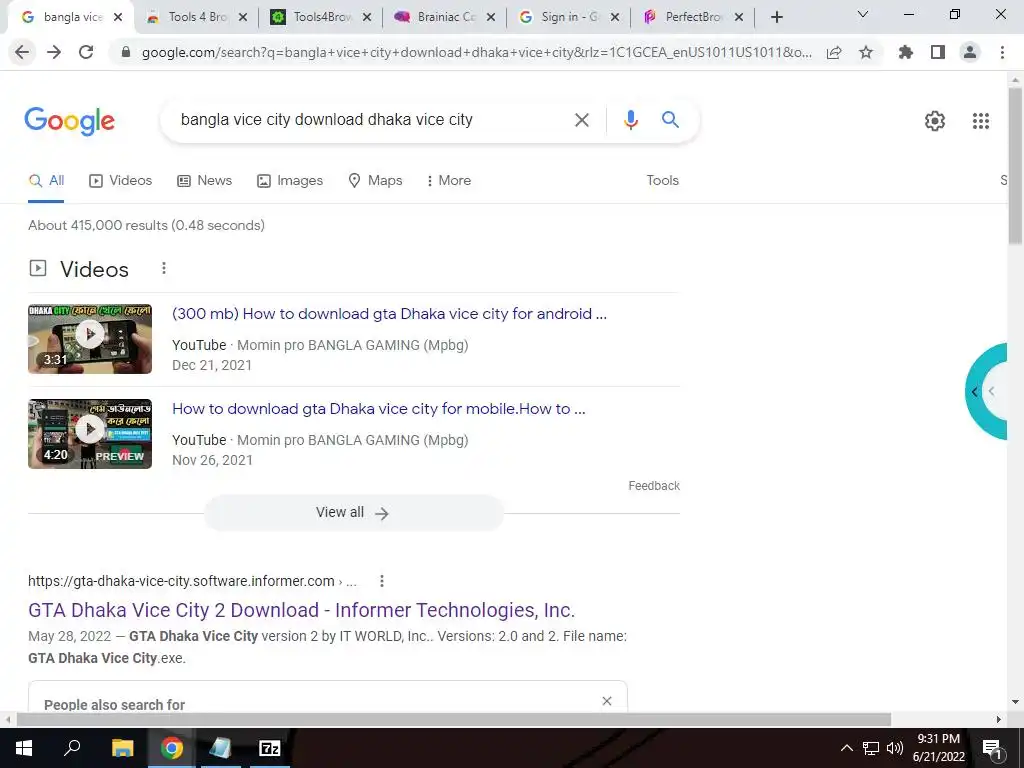Open How to download gta Dhaka for mobile link
1024x768 pixels.
pos(379,409)
